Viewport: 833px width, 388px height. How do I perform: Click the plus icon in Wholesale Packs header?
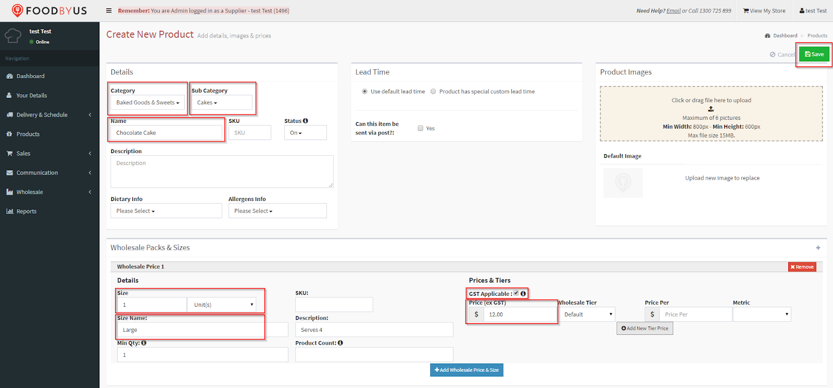[818, 248]
